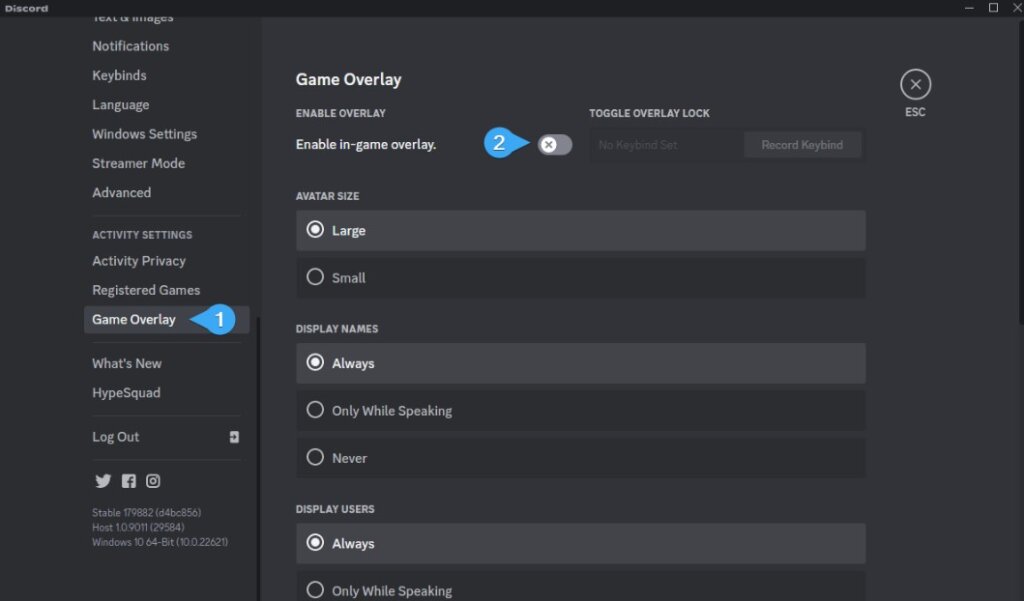1024x601 pixels.
Task: Set Display Users to Always
Action: [581, 543]
